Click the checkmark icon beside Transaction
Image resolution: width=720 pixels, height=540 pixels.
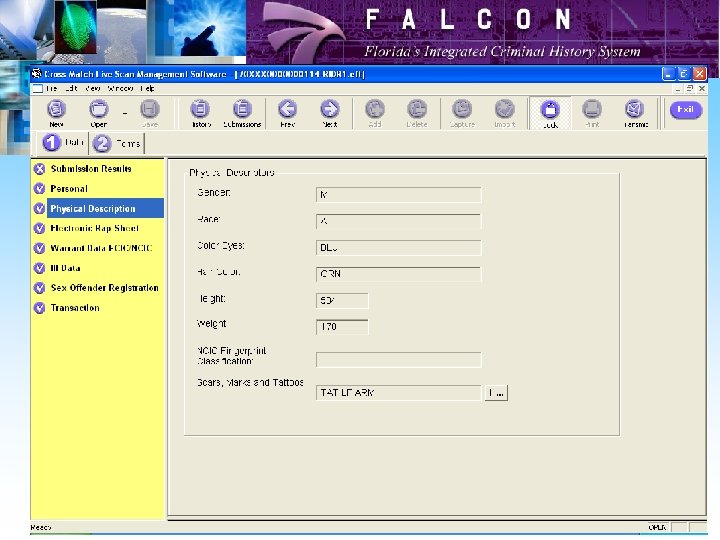[x=39, y=308]
